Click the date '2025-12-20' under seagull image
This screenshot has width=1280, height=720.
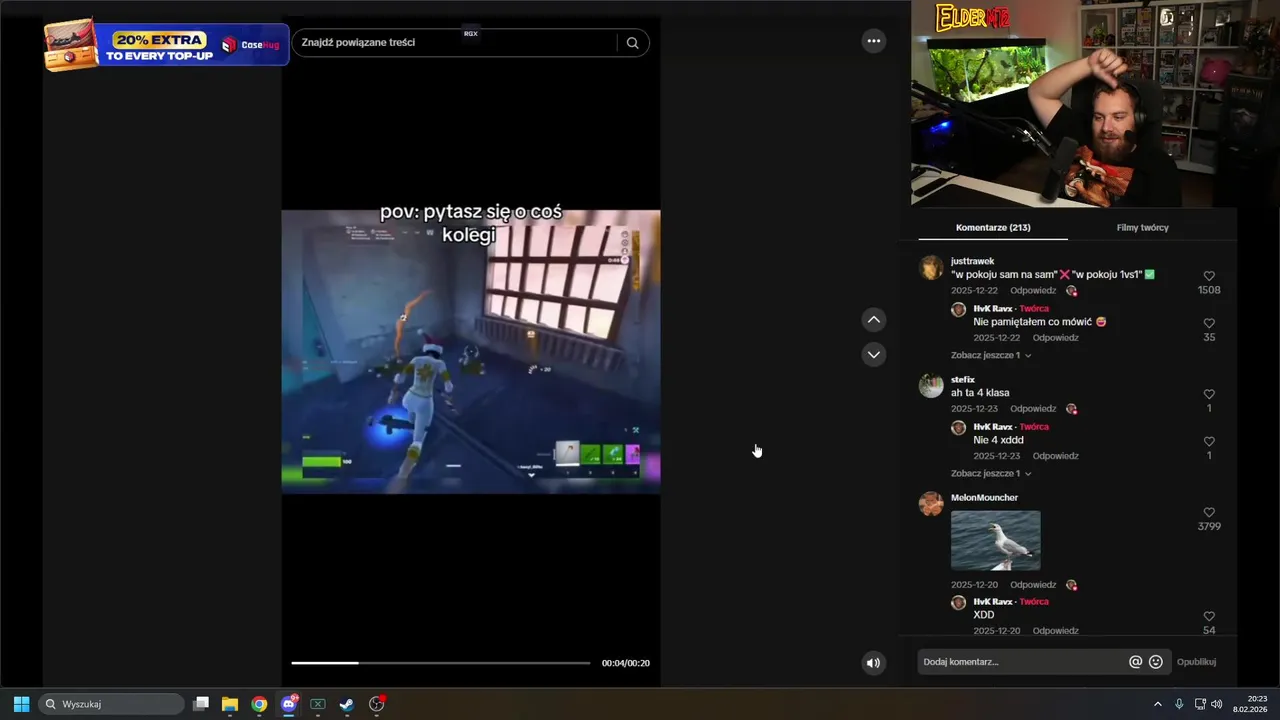974,585
